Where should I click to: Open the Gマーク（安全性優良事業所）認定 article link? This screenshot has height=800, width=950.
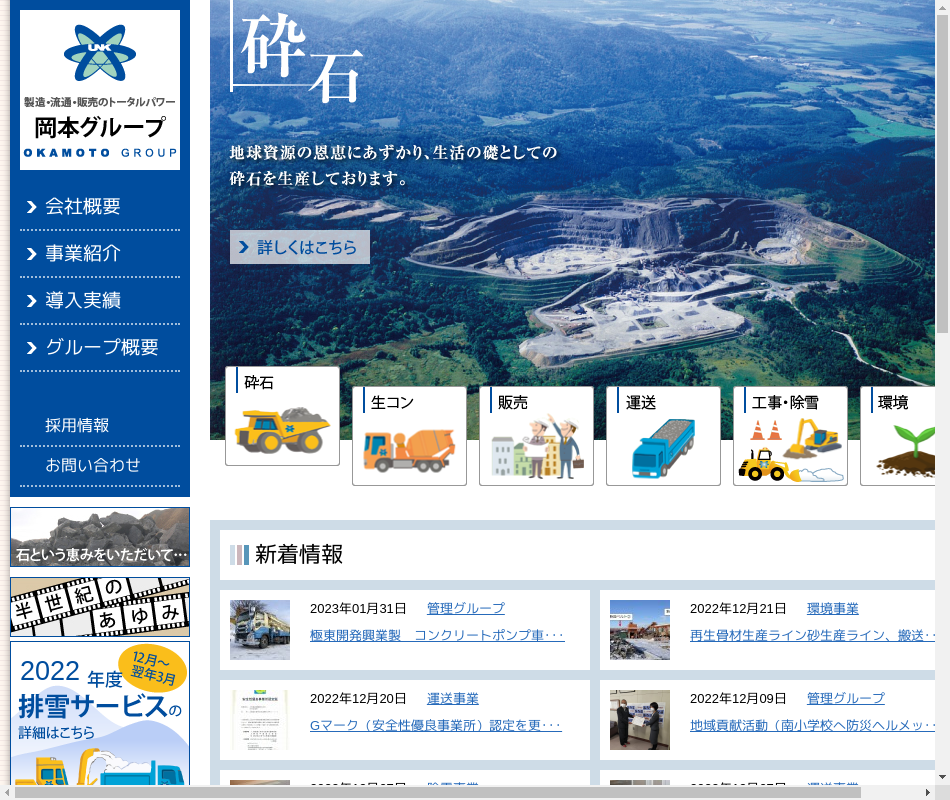pos(436,725)
